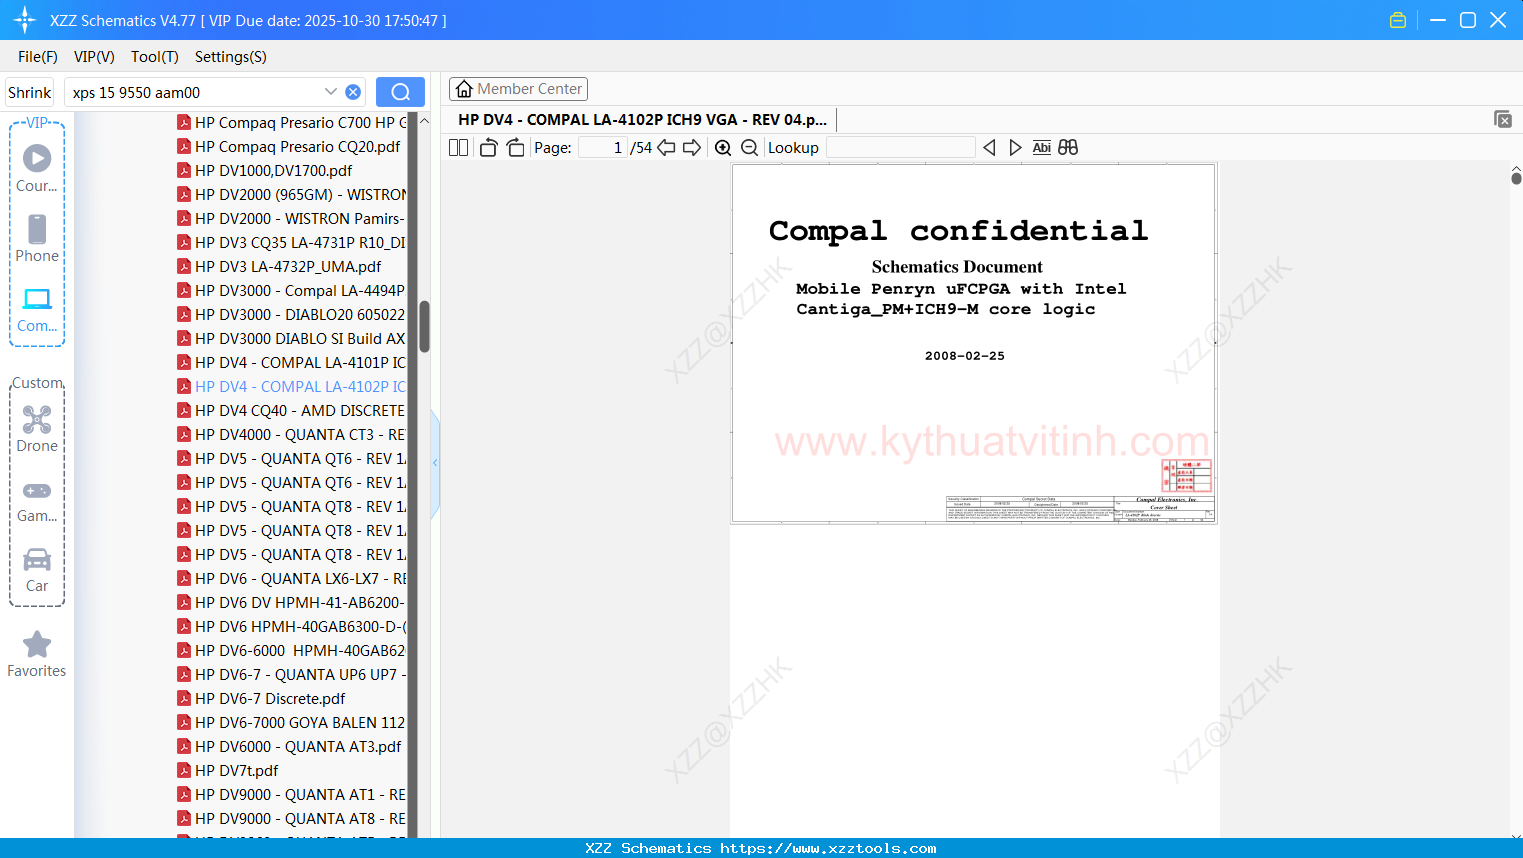Screen dimensions: 1523x858
Task: Open the Settings(S) menu
Action: point(231,57)
